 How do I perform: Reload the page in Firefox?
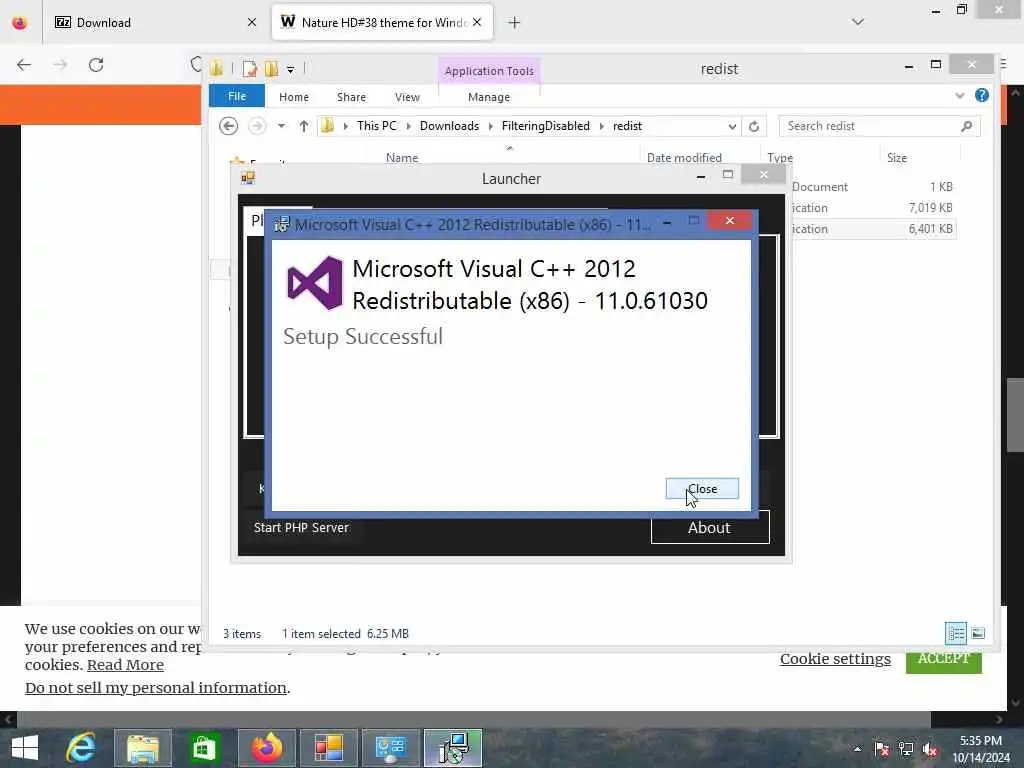click(96, 65)
